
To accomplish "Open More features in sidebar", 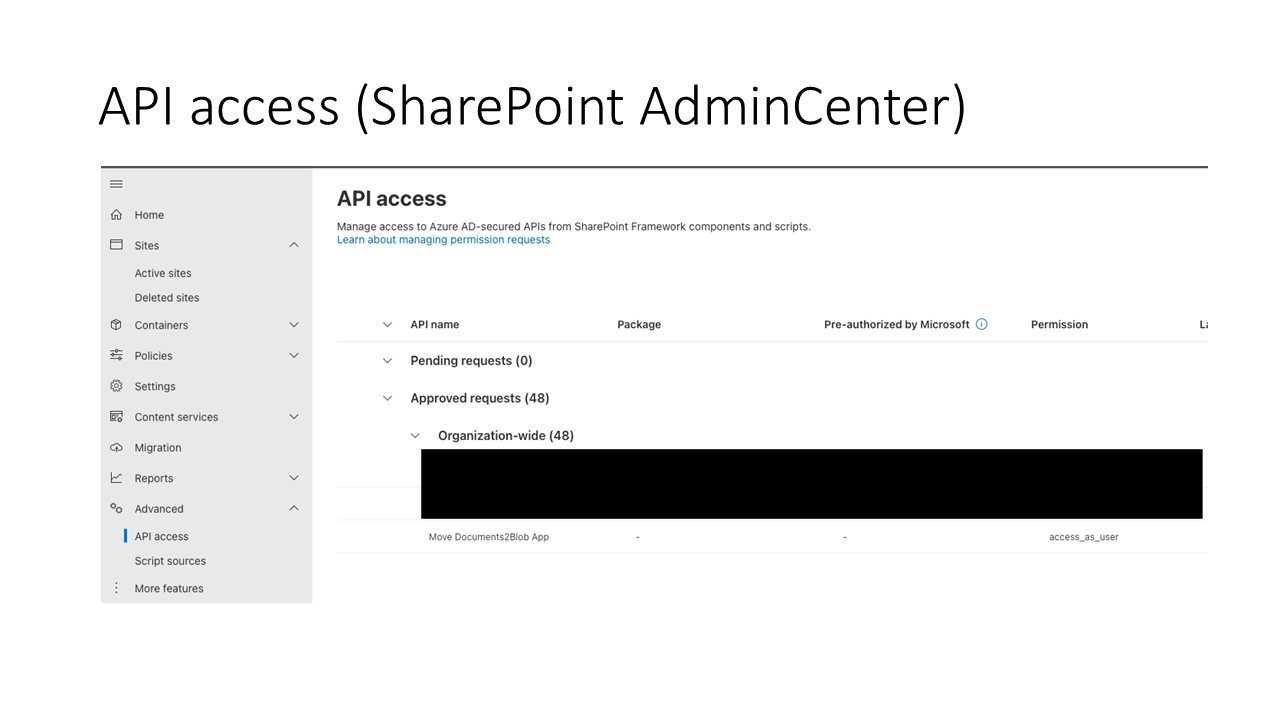I will 169,588.
